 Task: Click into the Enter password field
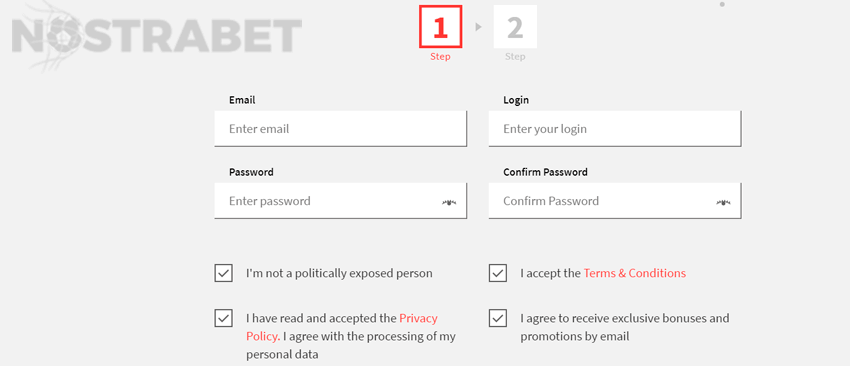pyautogui.click(x=340, y=201)
